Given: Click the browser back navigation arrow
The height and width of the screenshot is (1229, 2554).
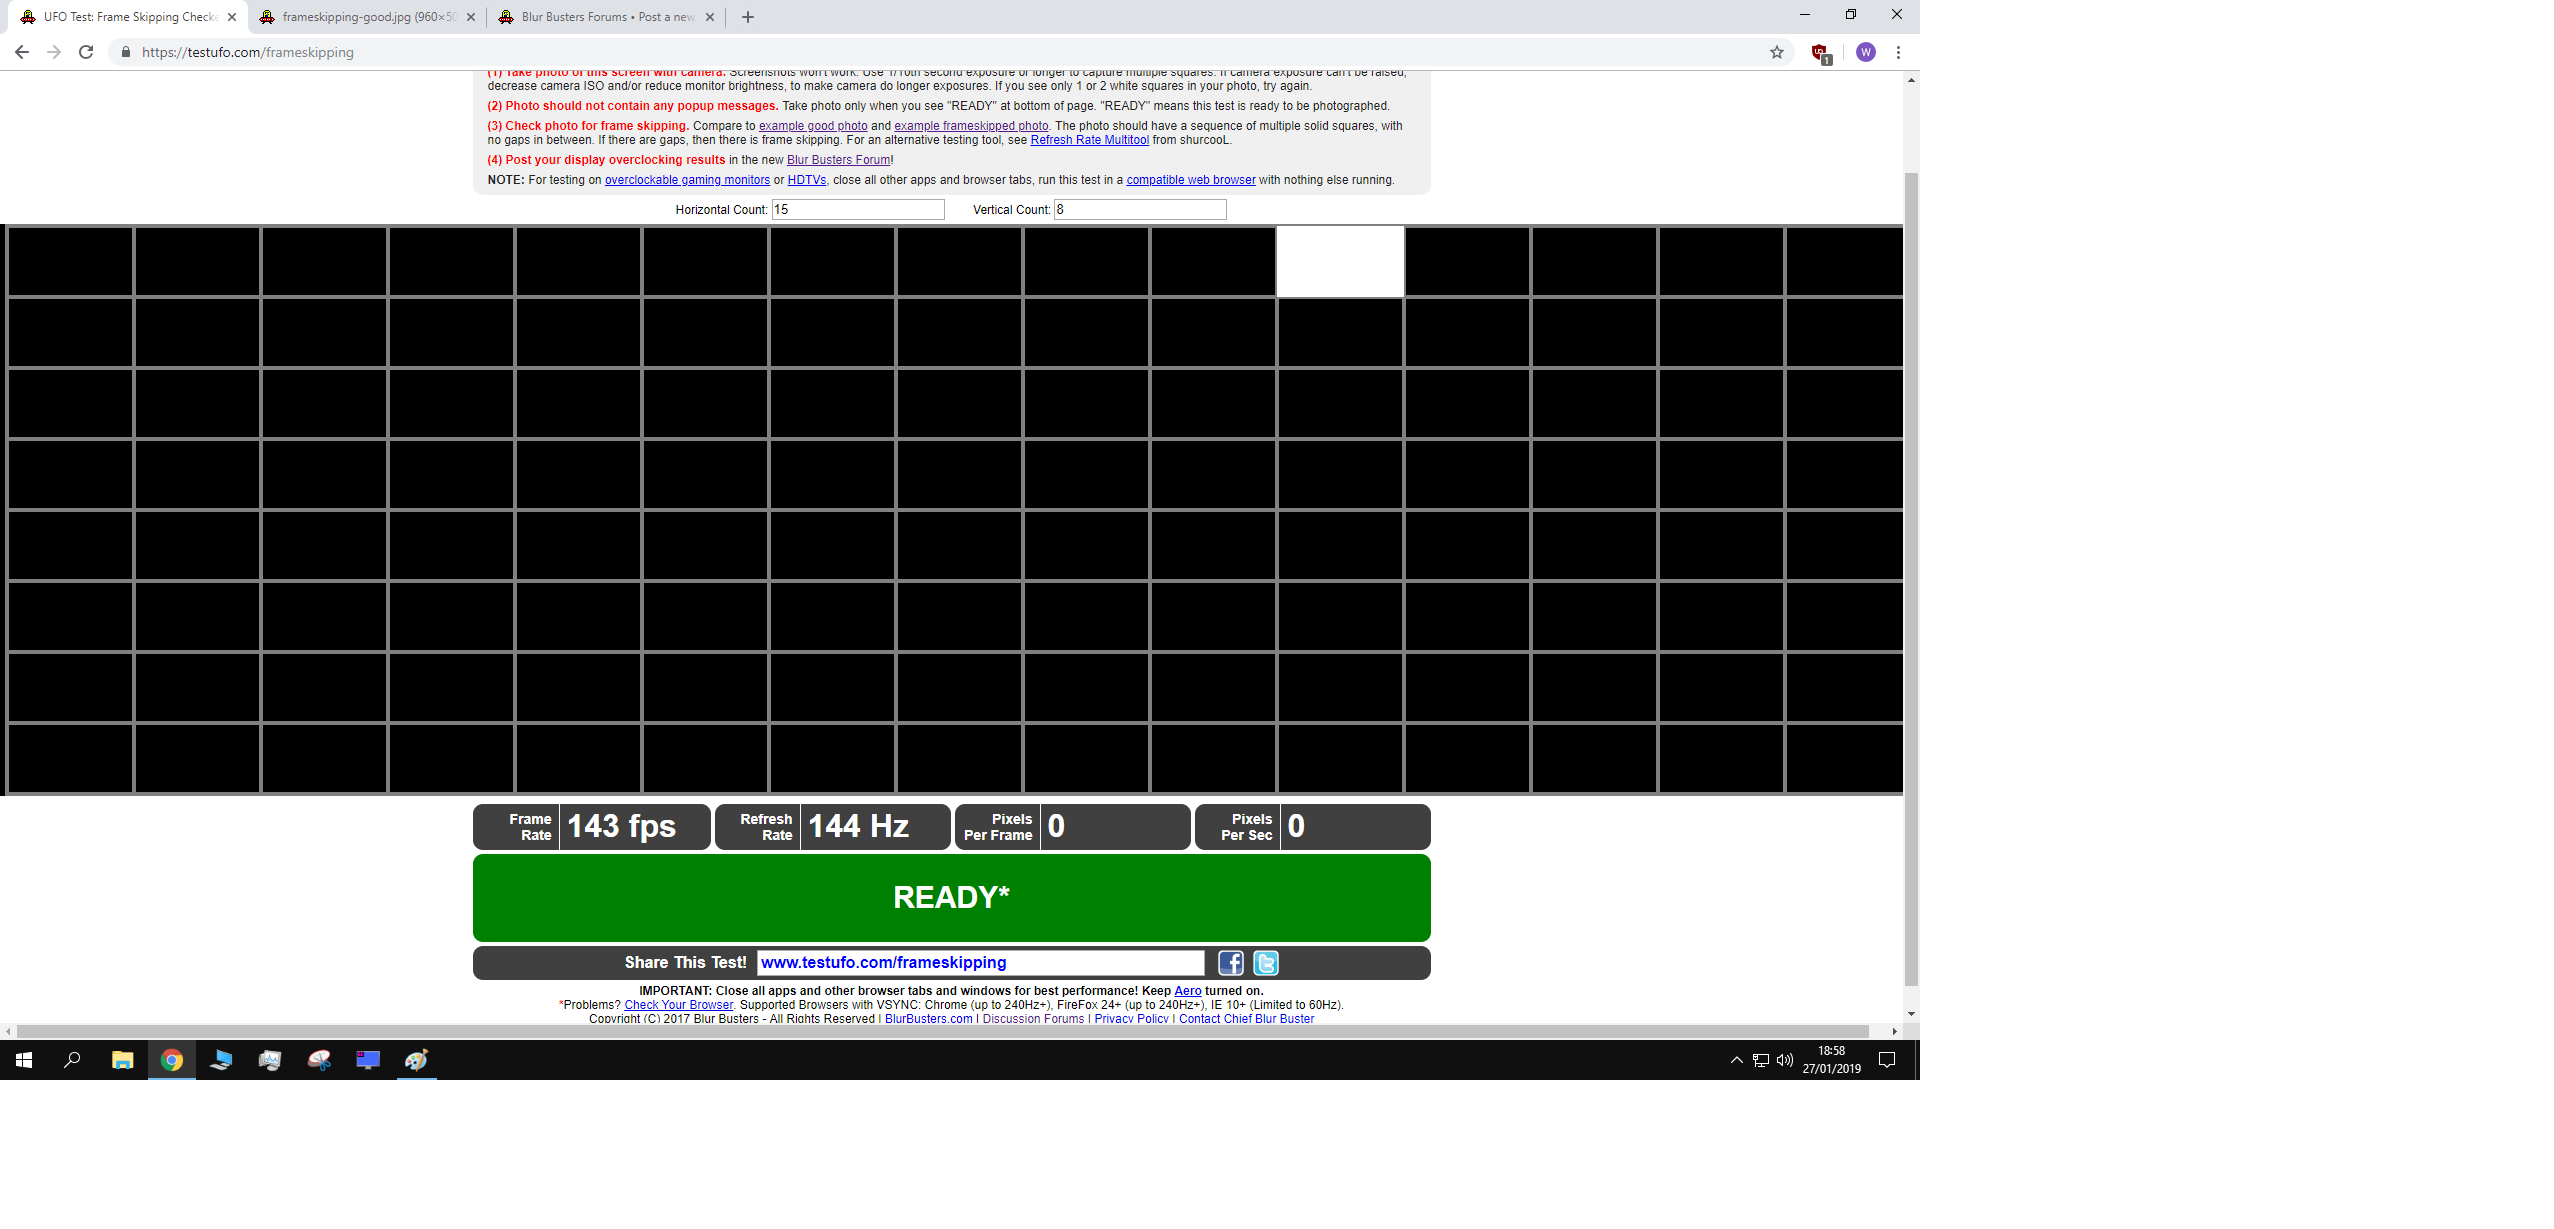Looking at the screenshot, I should pyautogui.click(x=23, y=52).
